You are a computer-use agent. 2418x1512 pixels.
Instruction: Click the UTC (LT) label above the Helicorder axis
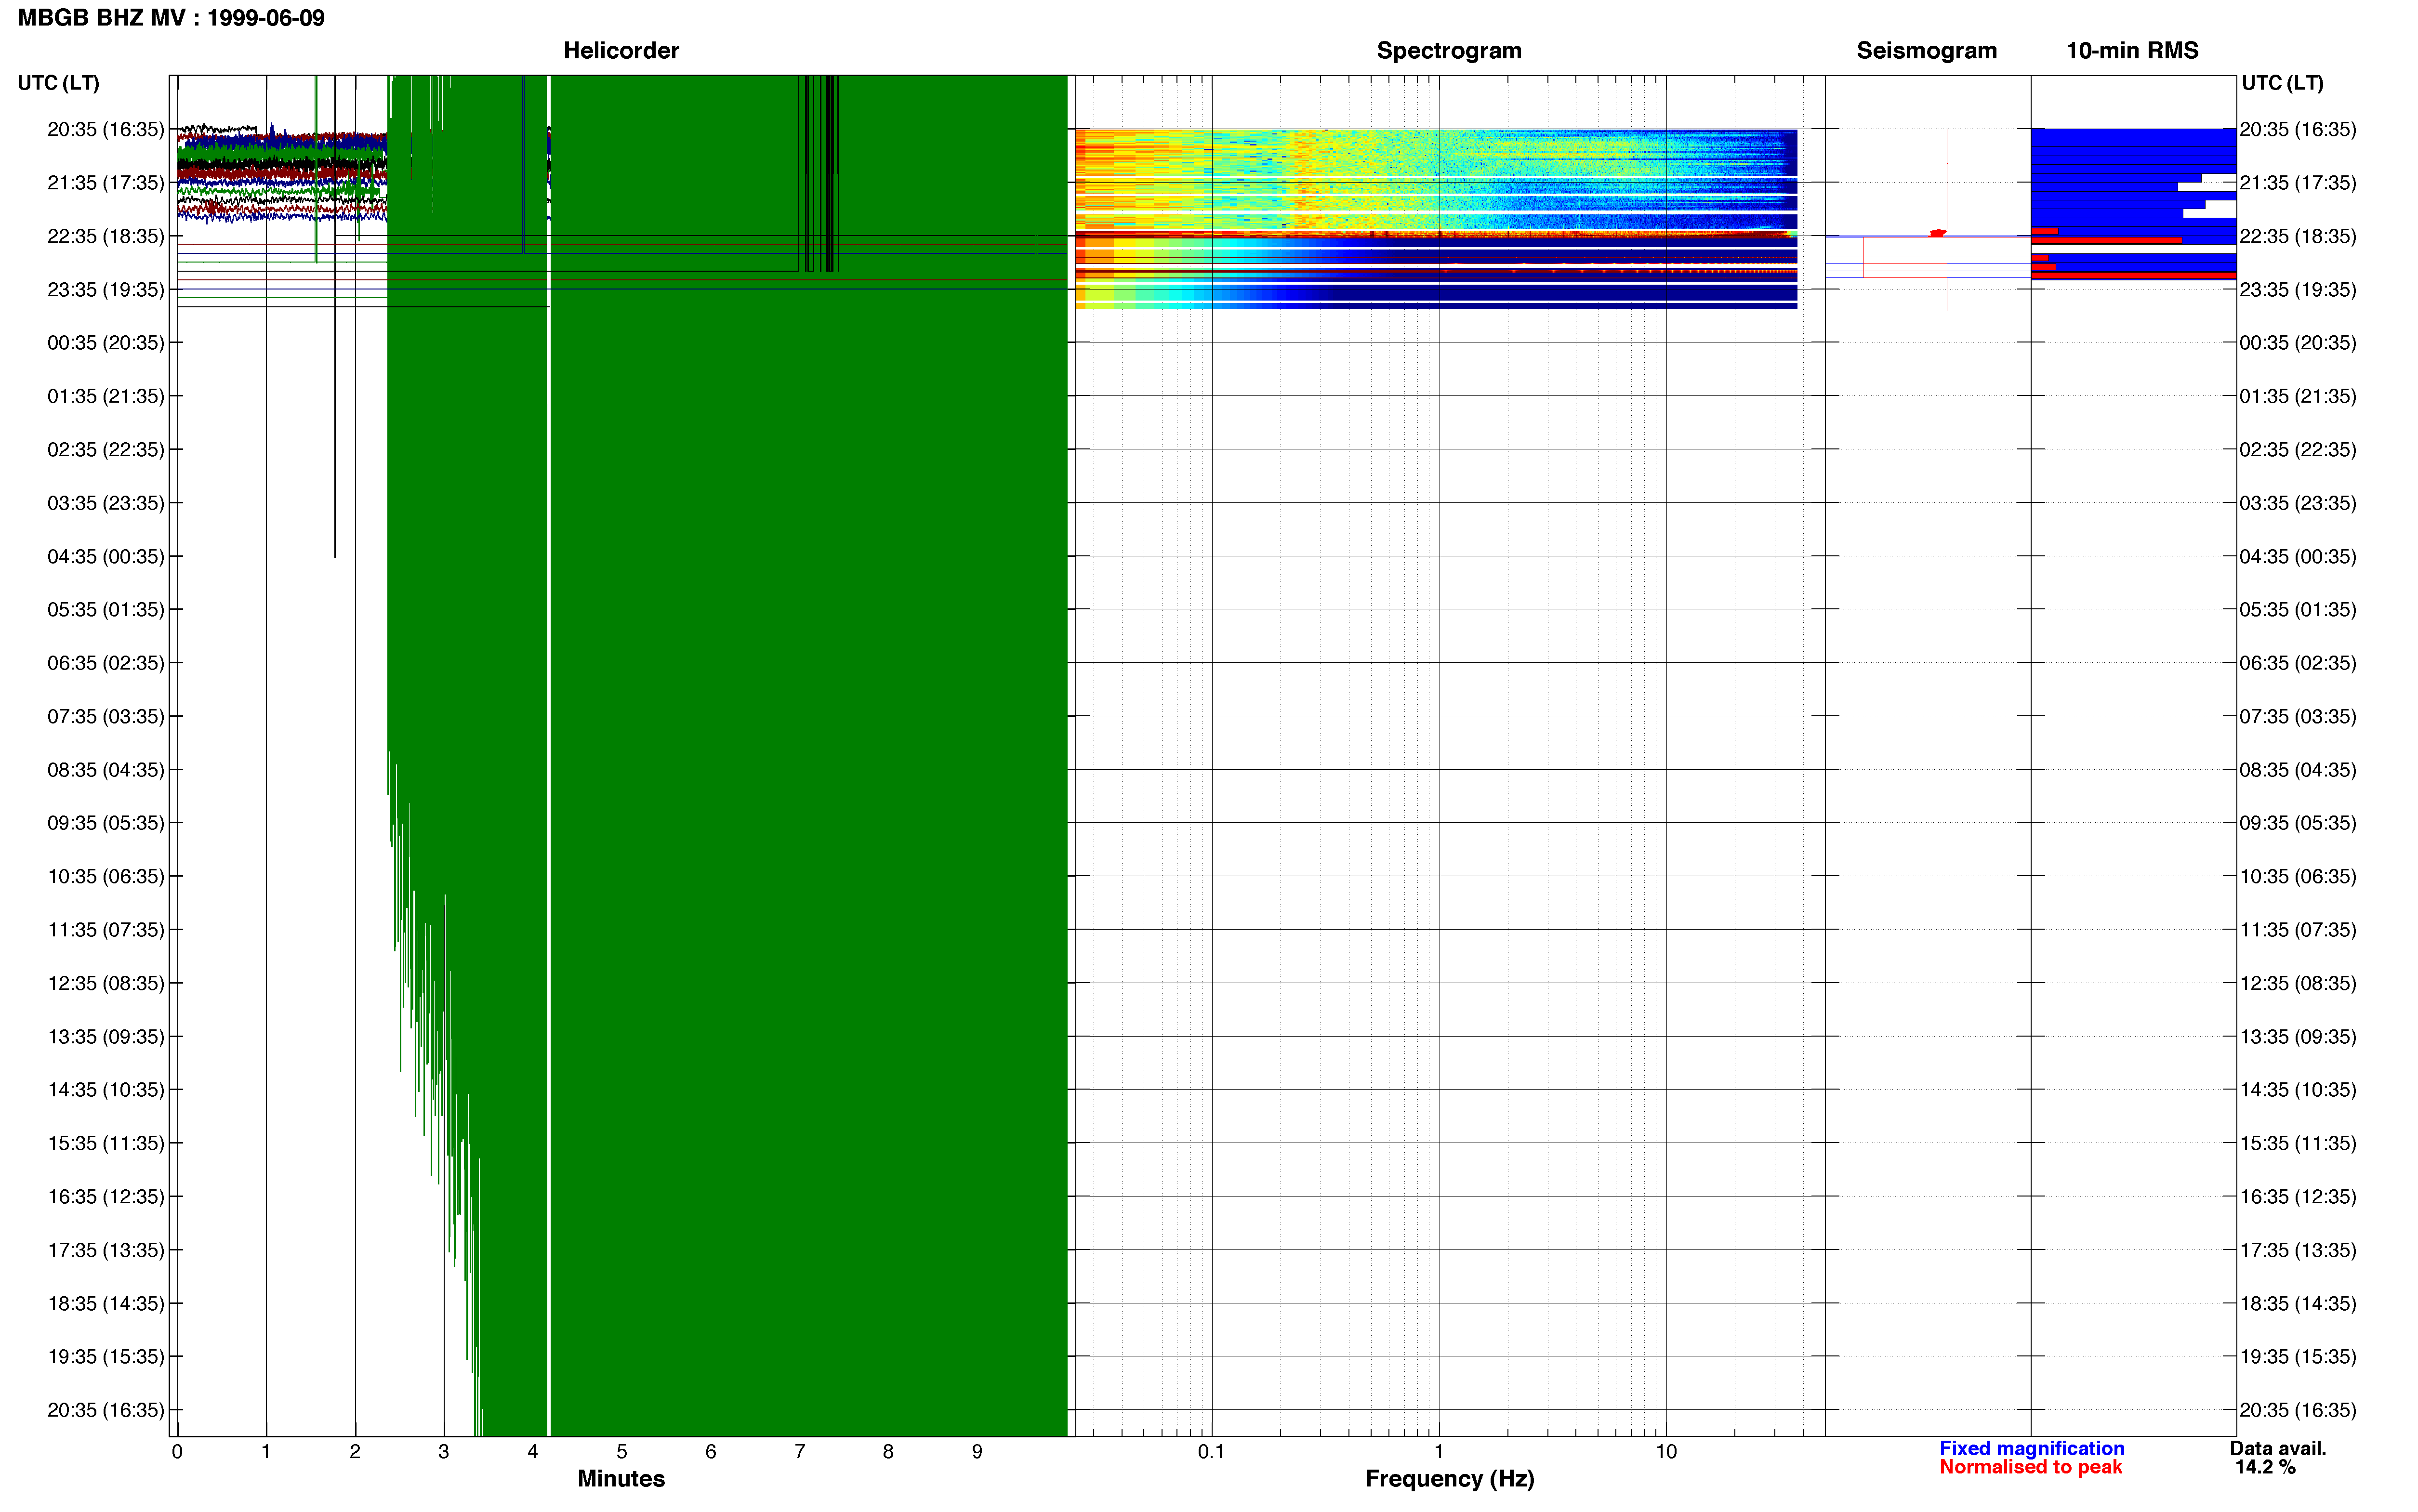59,83
